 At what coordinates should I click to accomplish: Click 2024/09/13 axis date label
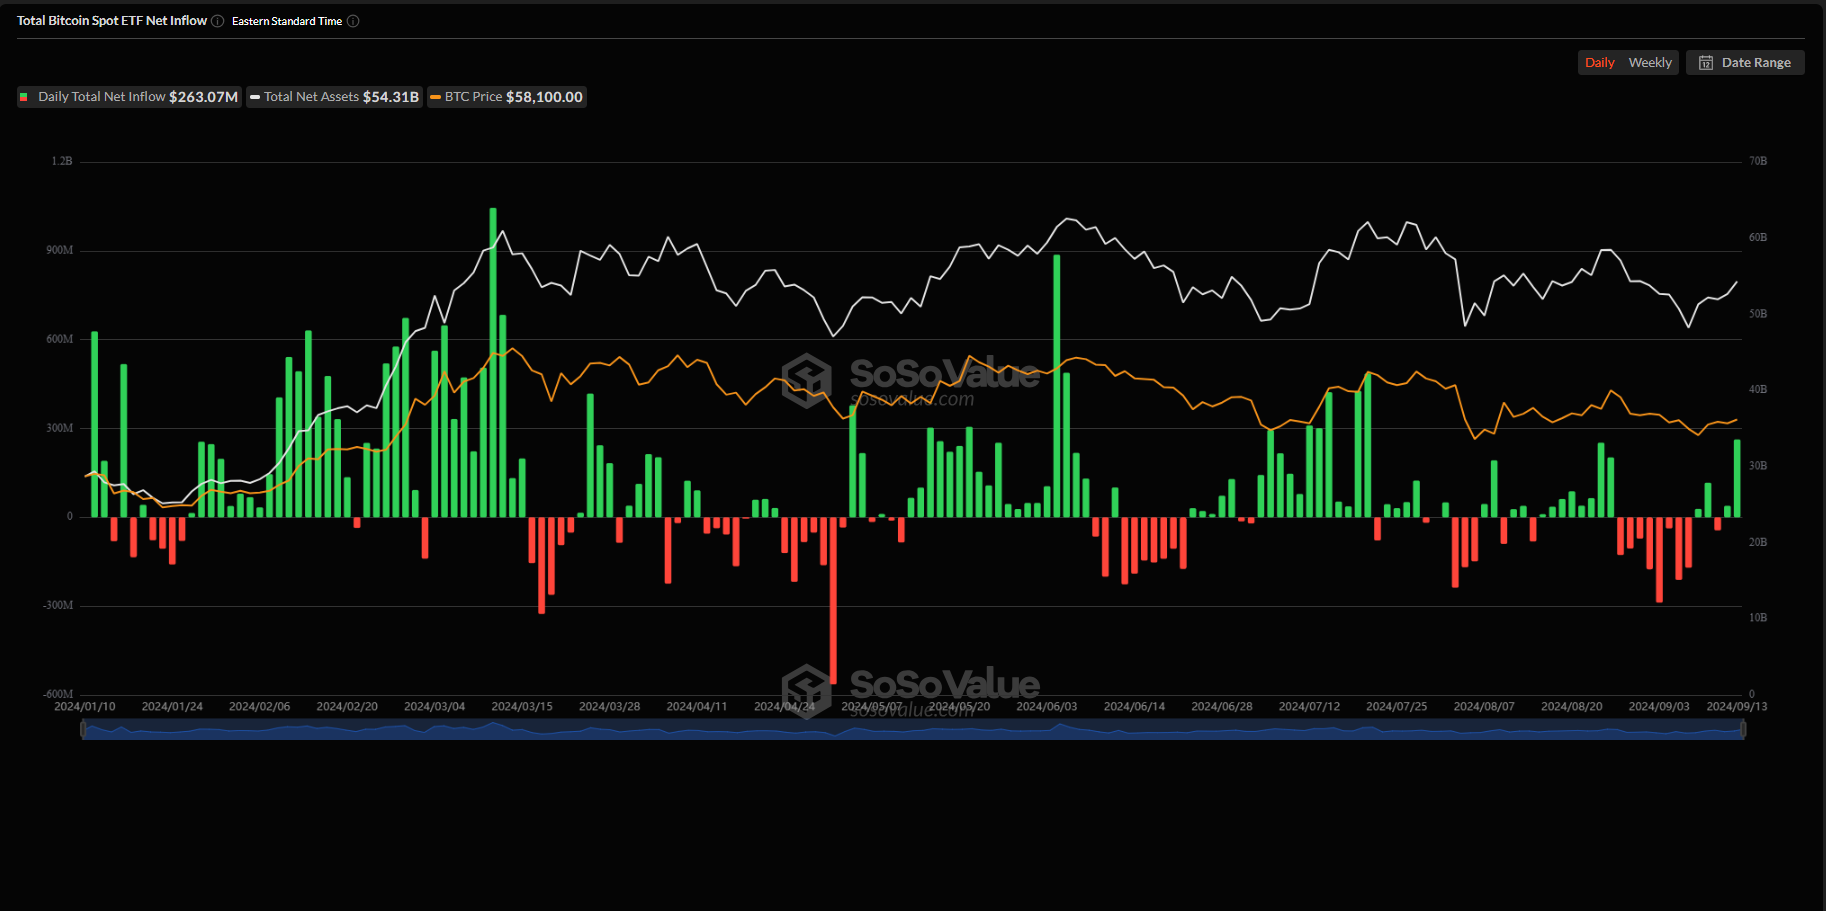click(1737, 707)
